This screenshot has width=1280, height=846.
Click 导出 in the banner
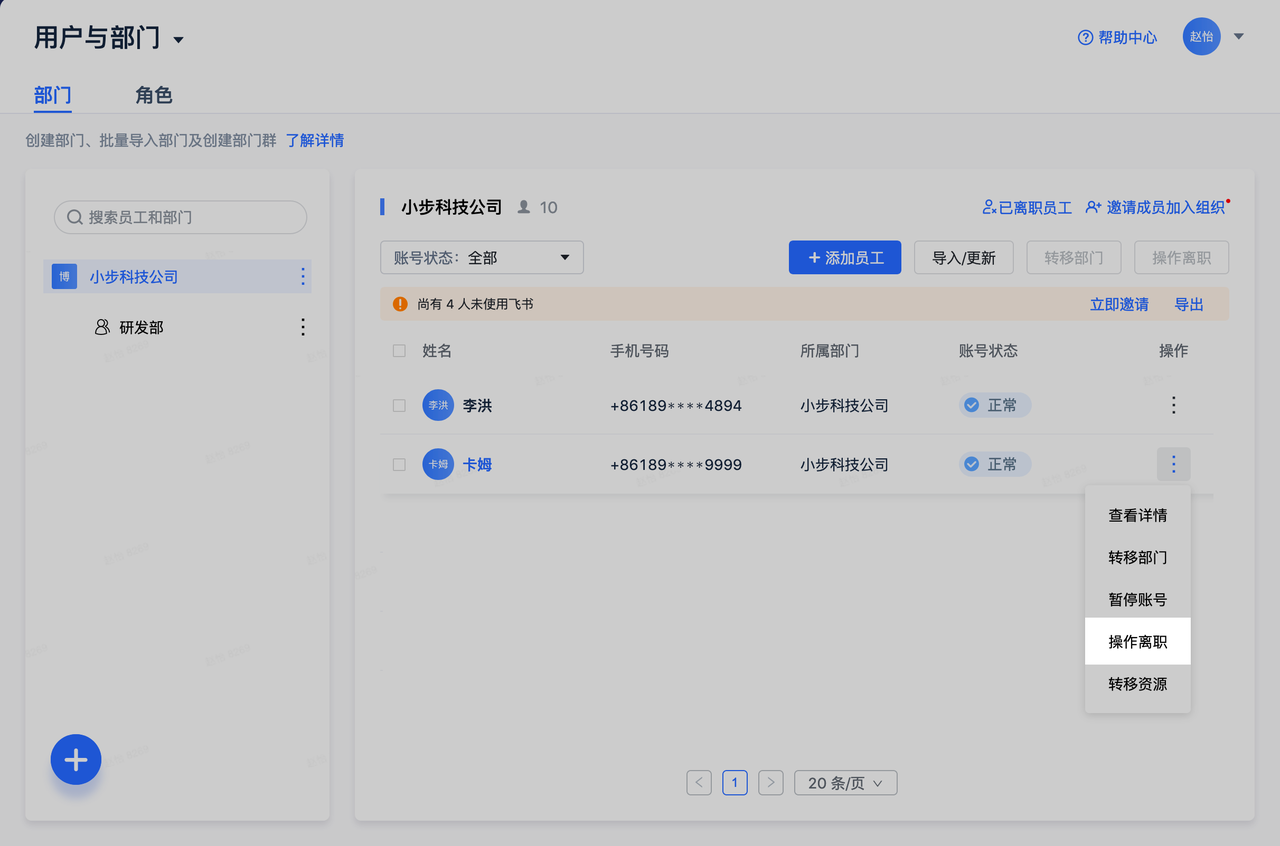click(x=1189, y=304)
